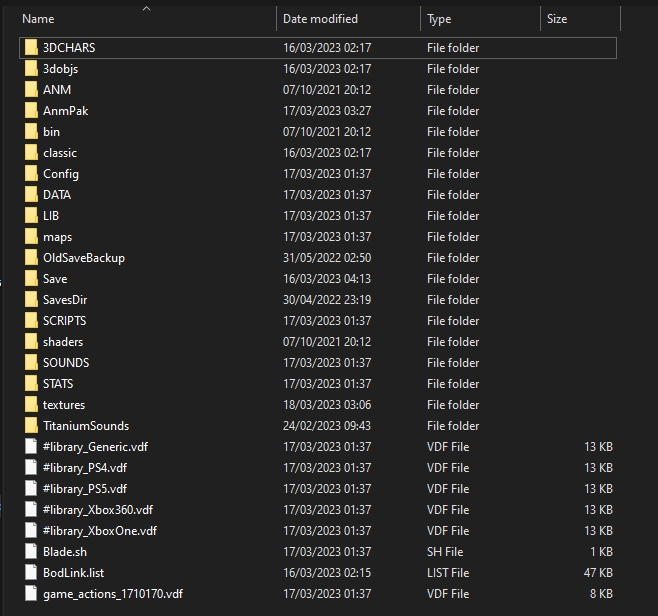This screenshot has height=616, width=658.
Task: Click the OldSaveBackup folder icon
Action: click(x=31, y=258)
